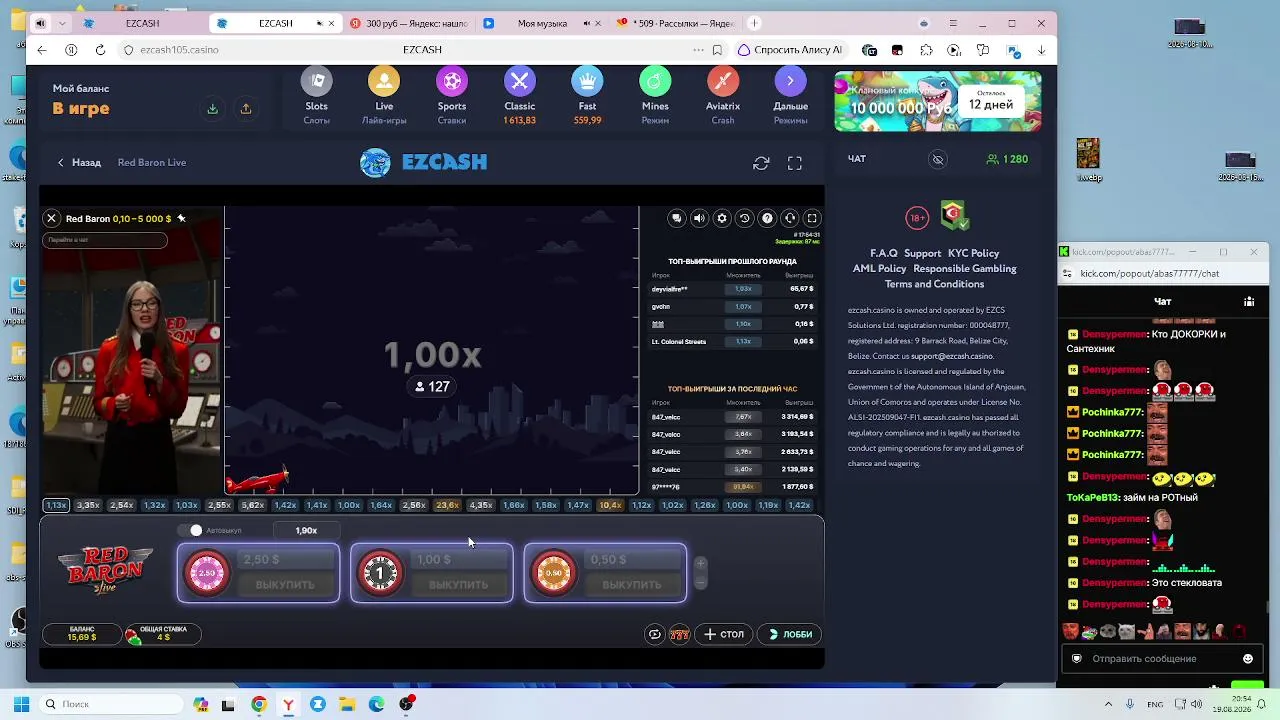Show more modes with the Дальше arrow
Screen dimensions: 1280x720
(x=790, y=82)
